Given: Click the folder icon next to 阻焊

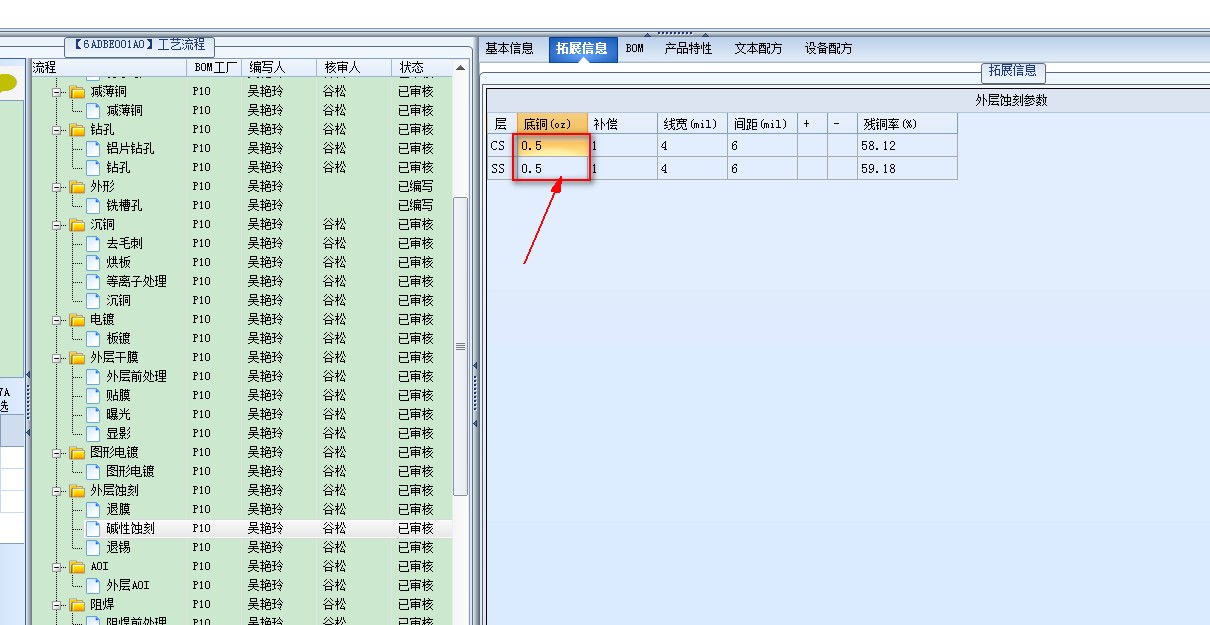Looking at the screenshot, I should (78, 604).
